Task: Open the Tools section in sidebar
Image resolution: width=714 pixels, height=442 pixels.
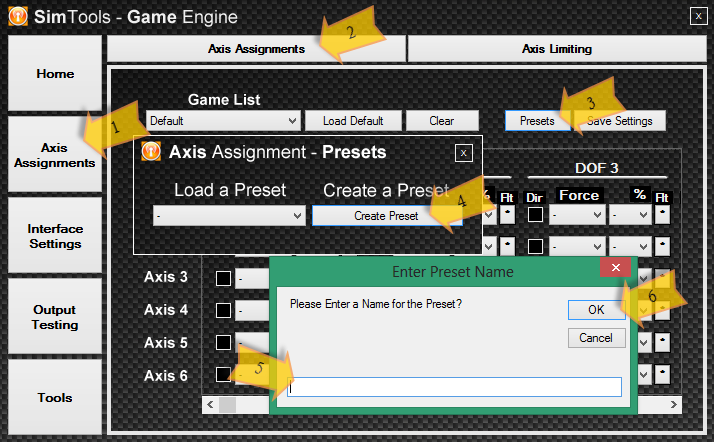Action: (55, 397)
